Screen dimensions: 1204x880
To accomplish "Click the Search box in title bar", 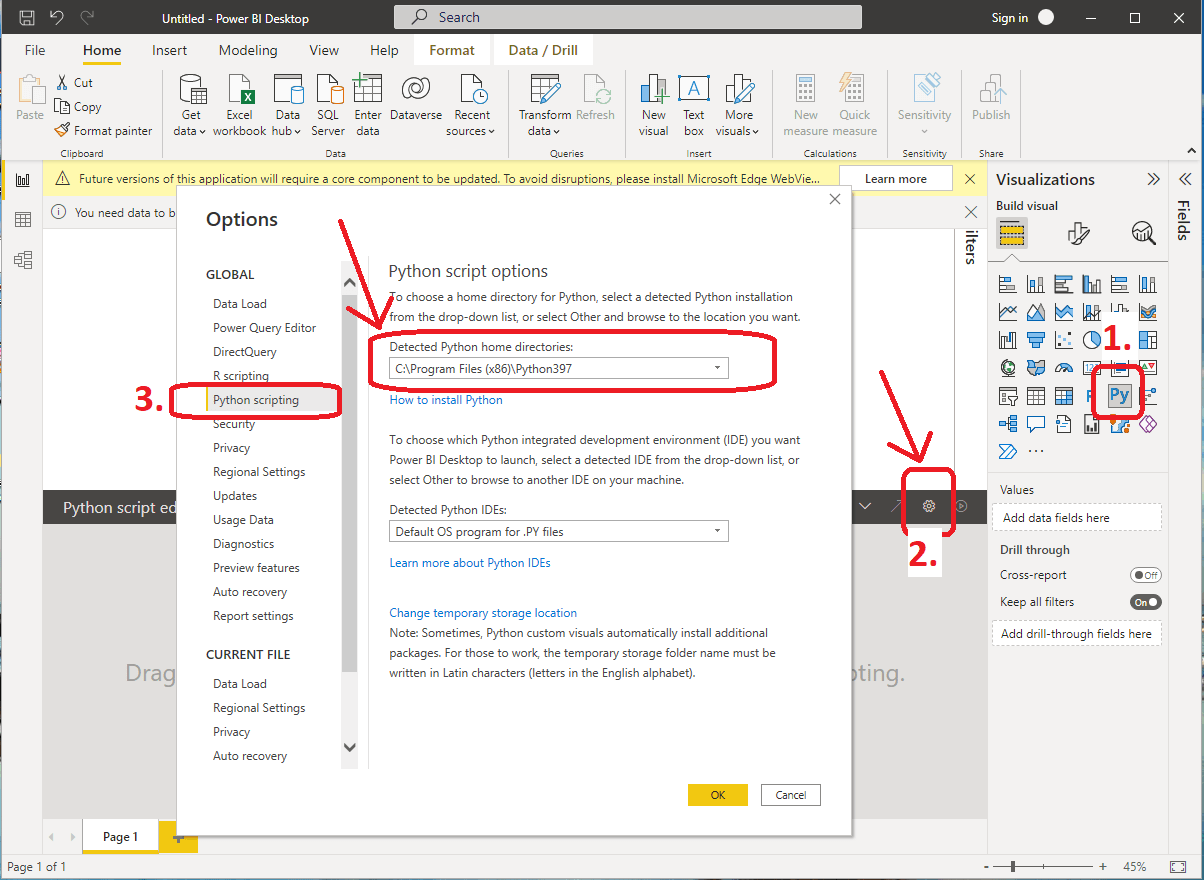I will 628,17.
